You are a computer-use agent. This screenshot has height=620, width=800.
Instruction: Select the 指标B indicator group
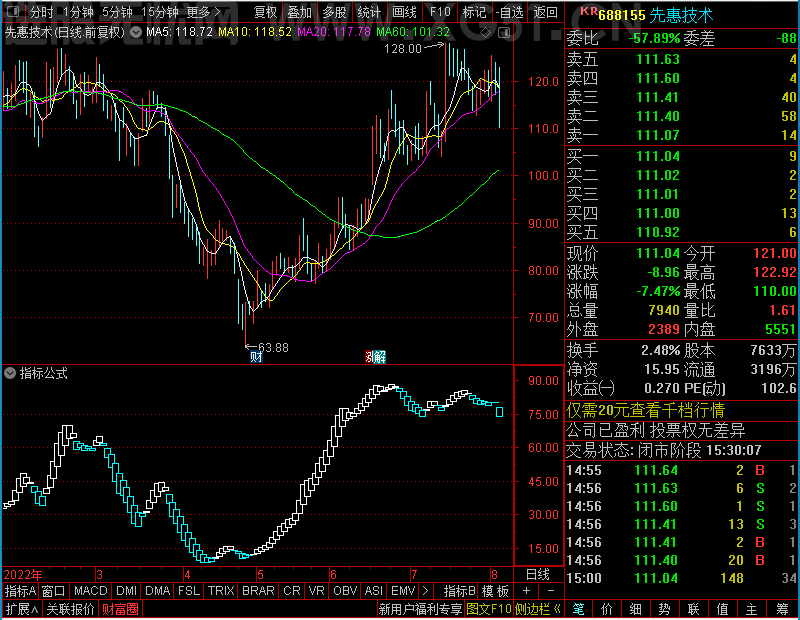point(460,591)
